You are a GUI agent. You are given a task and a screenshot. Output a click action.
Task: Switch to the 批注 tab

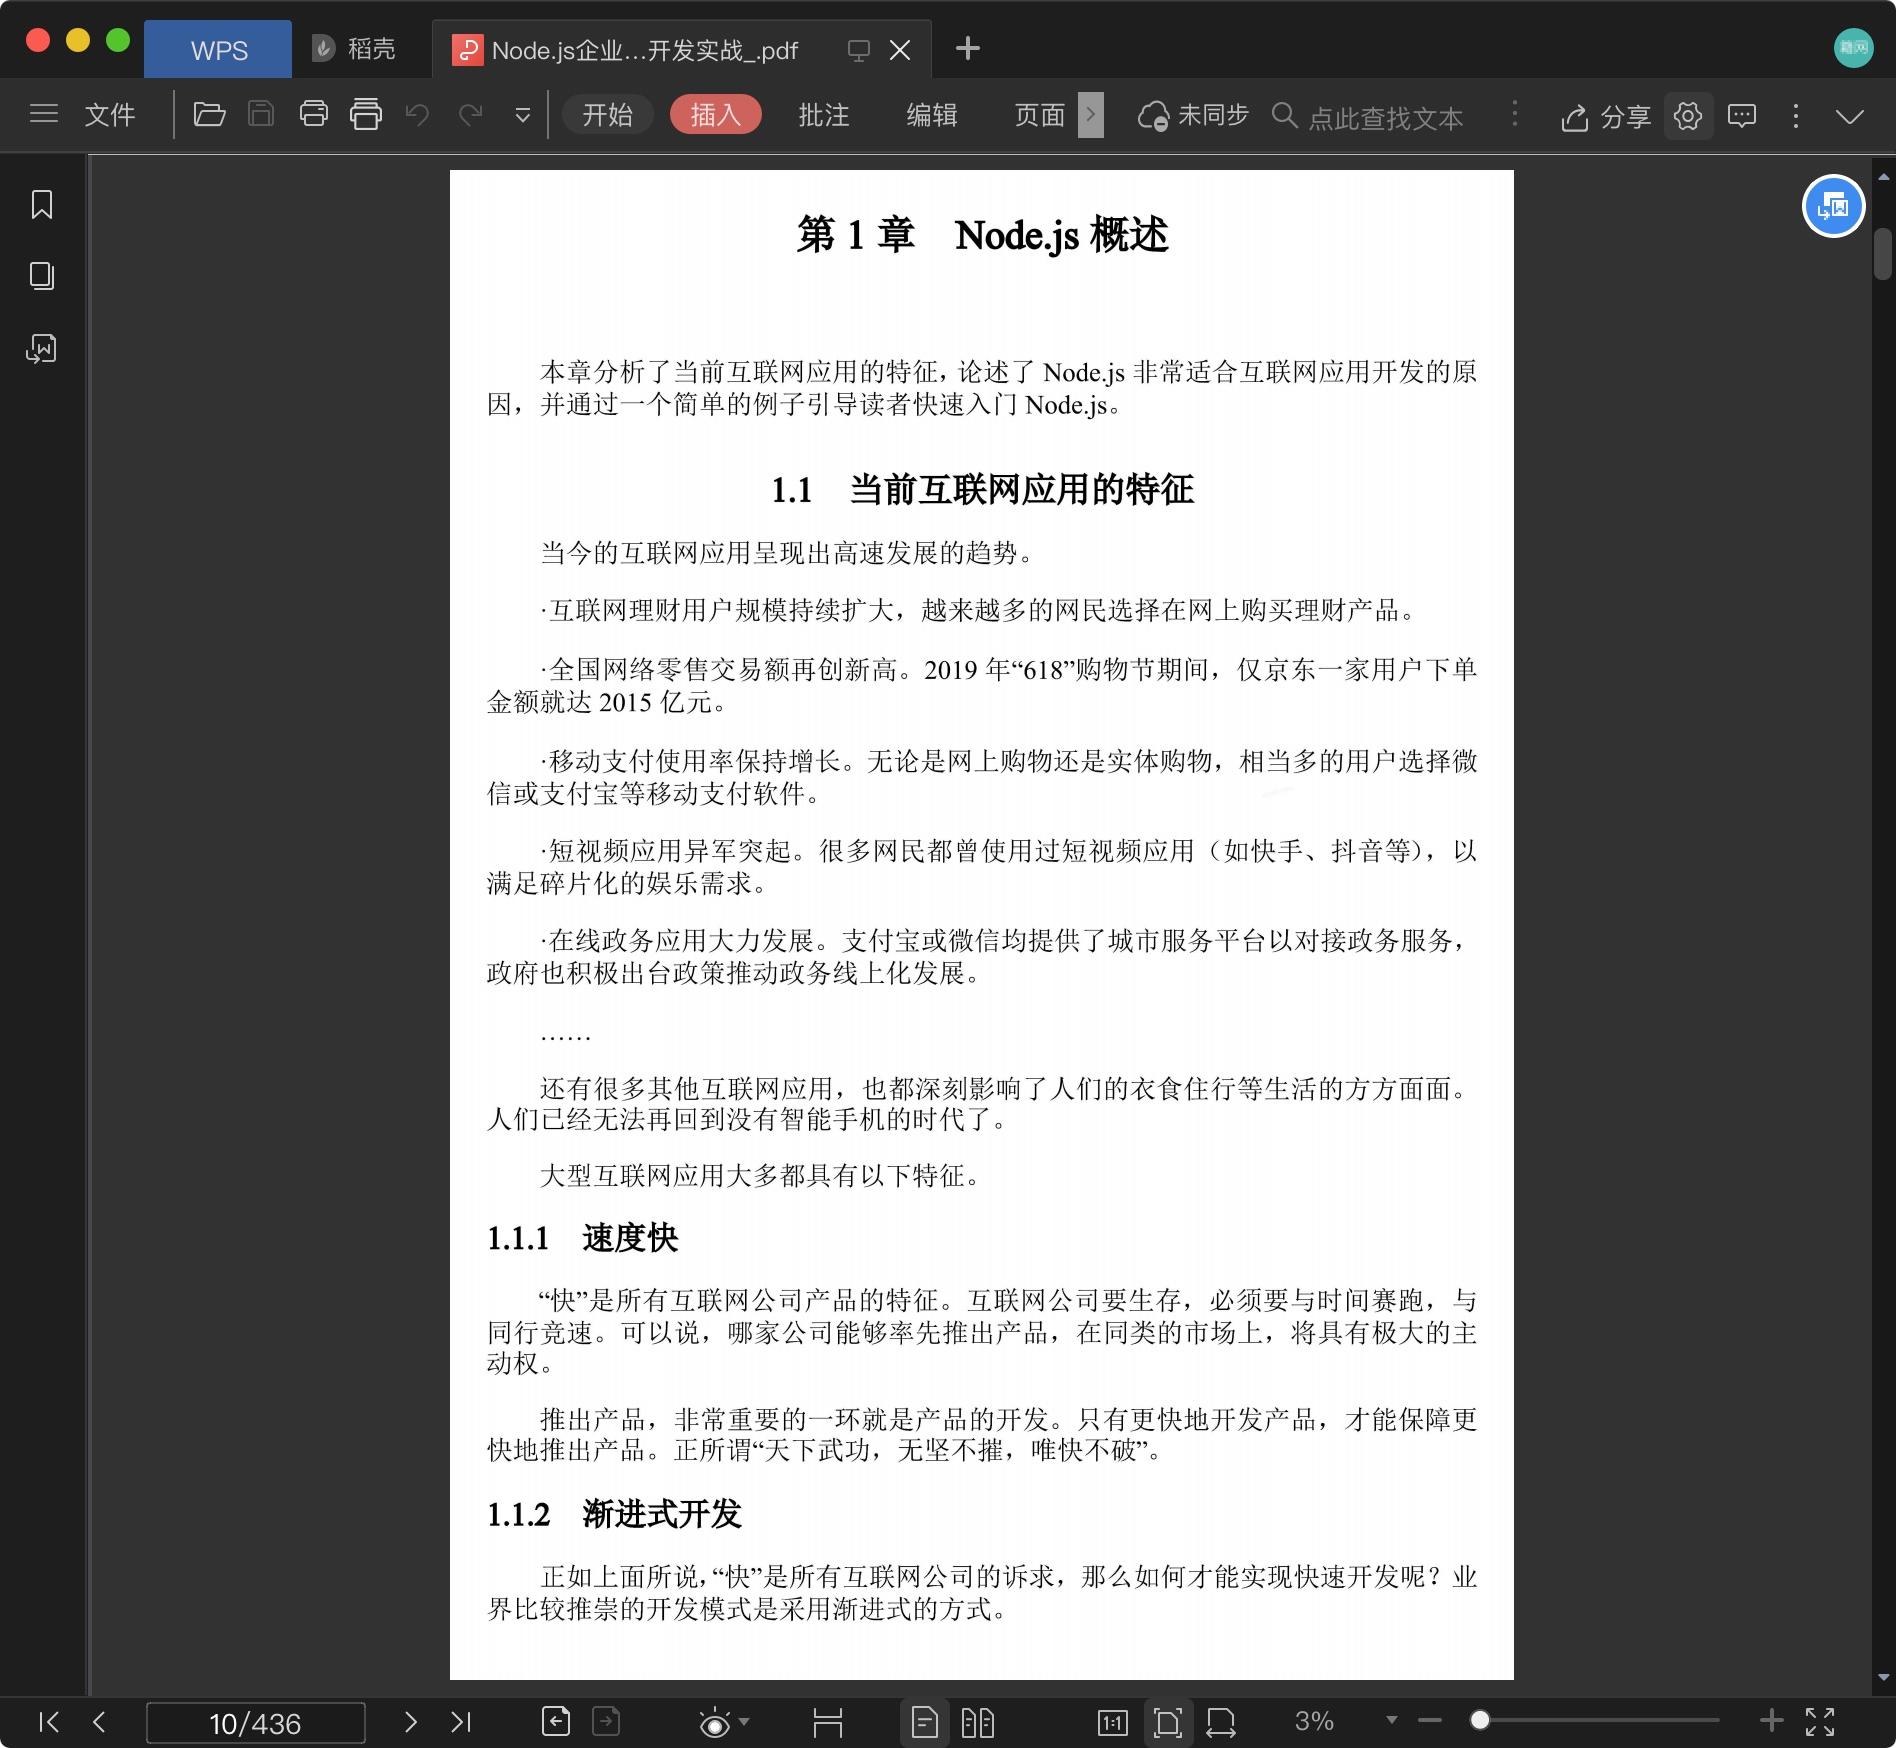click(823, 115)
